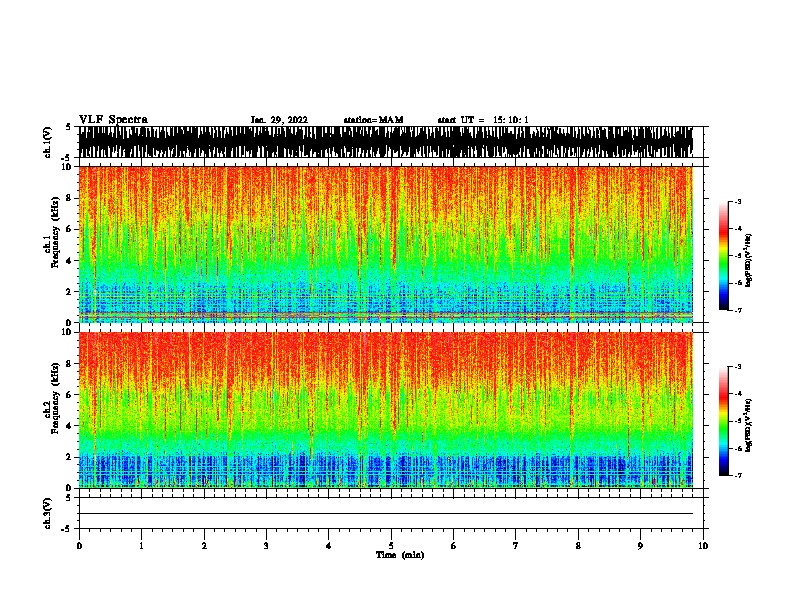
Task: Click the "station=MAM" label
Action: pos(373,120)
